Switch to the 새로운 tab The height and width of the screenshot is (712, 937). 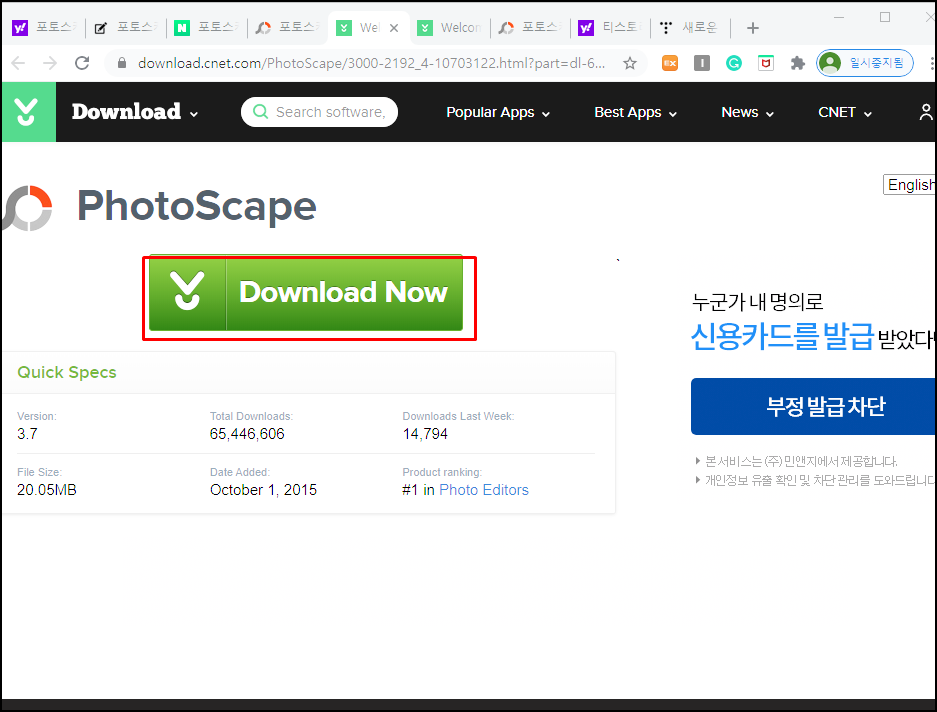coord(691,27)
